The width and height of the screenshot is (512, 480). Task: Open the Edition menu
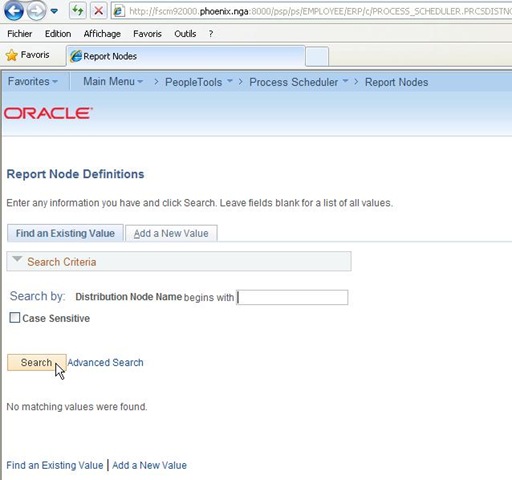tap(58, 34)
